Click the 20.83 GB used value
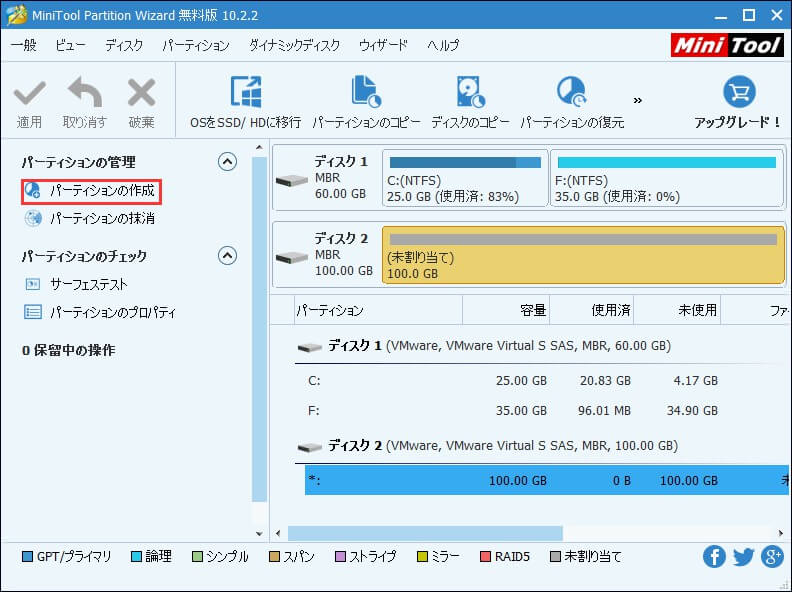This screenshot has width=792, height=592. (605, 381)
